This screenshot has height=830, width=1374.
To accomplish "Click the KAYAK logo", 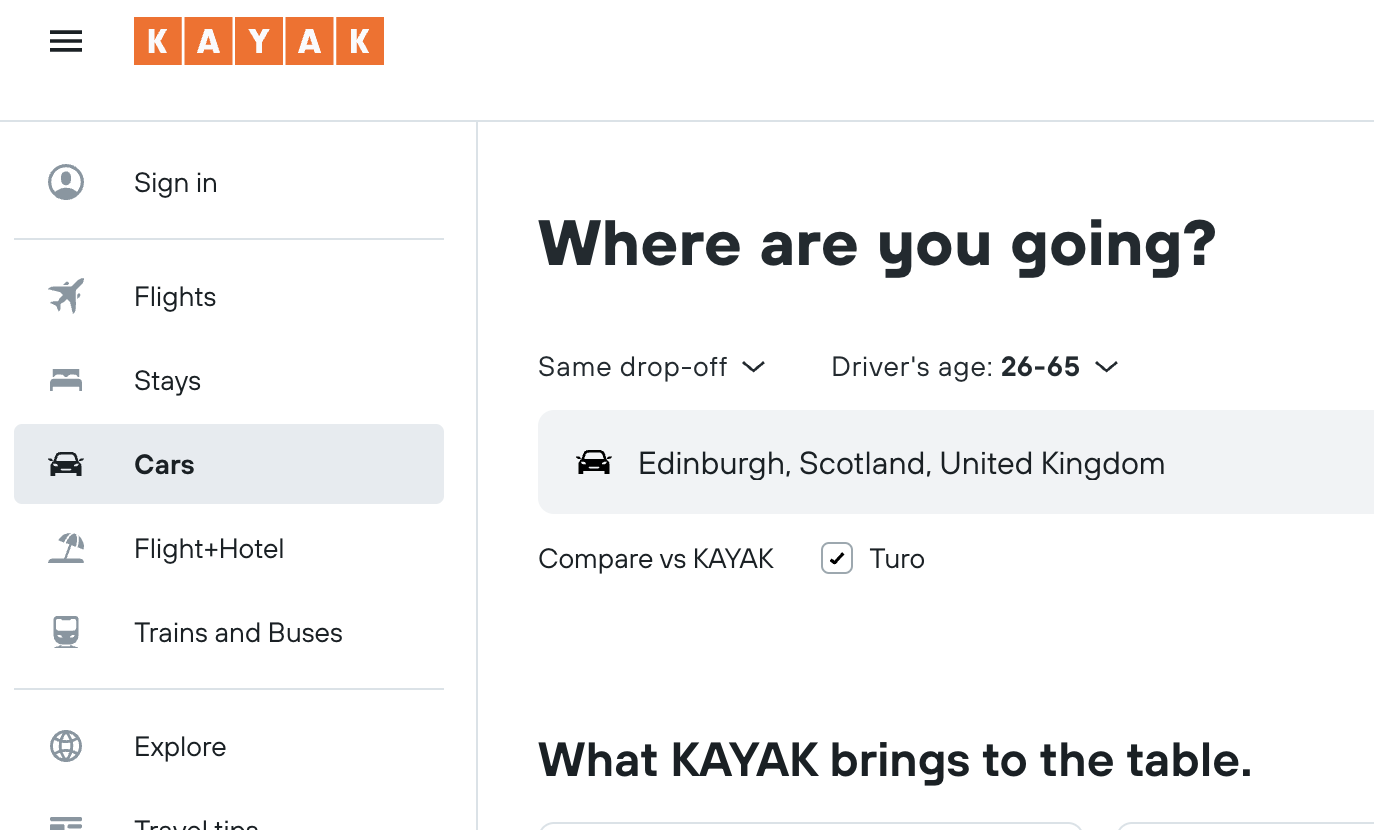I will point(259,41).
